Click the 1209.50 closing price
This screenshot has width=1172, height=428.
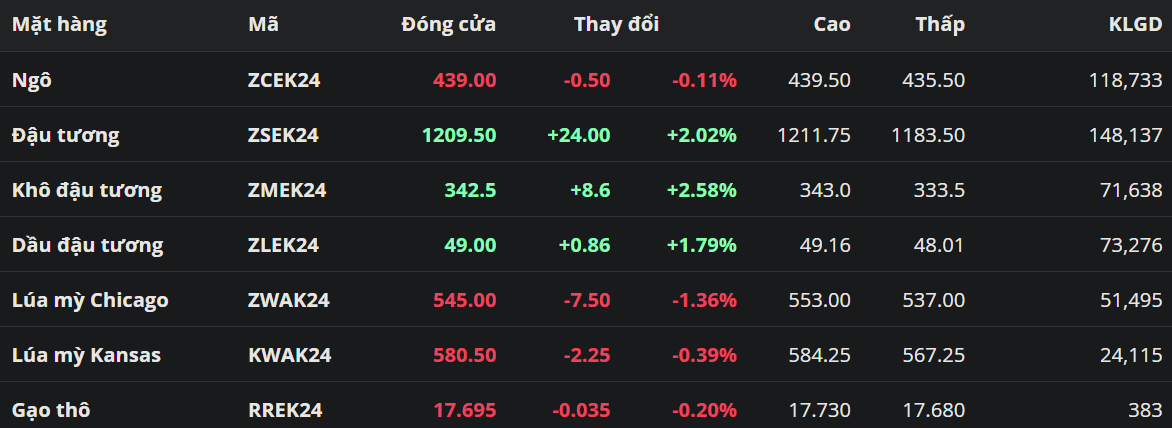pos(459,135)
